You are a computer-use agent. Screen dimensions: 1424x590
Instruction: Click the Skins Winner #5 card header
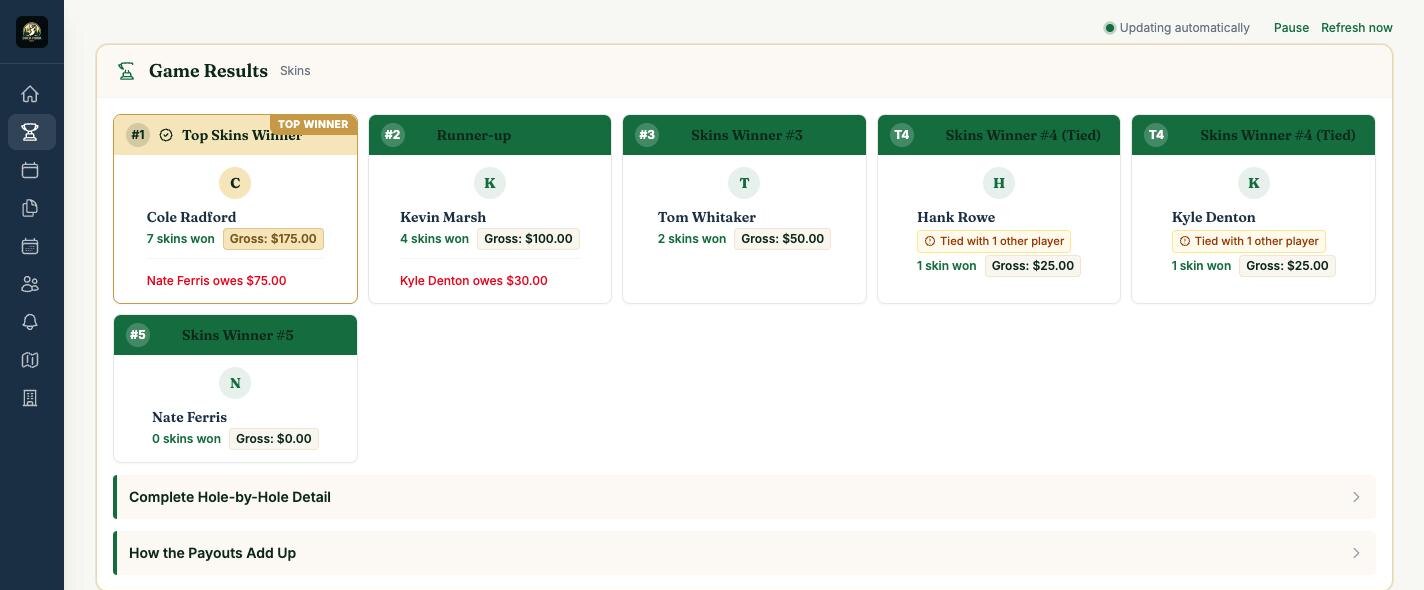[235, 335]
